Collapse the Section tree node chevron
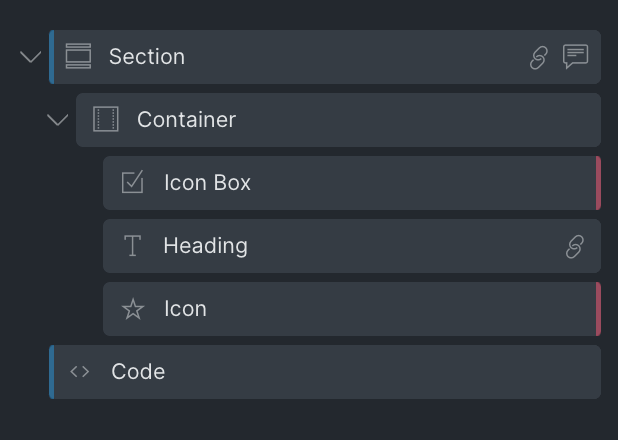This screenshot has height=440, width=618. [31, 57]
